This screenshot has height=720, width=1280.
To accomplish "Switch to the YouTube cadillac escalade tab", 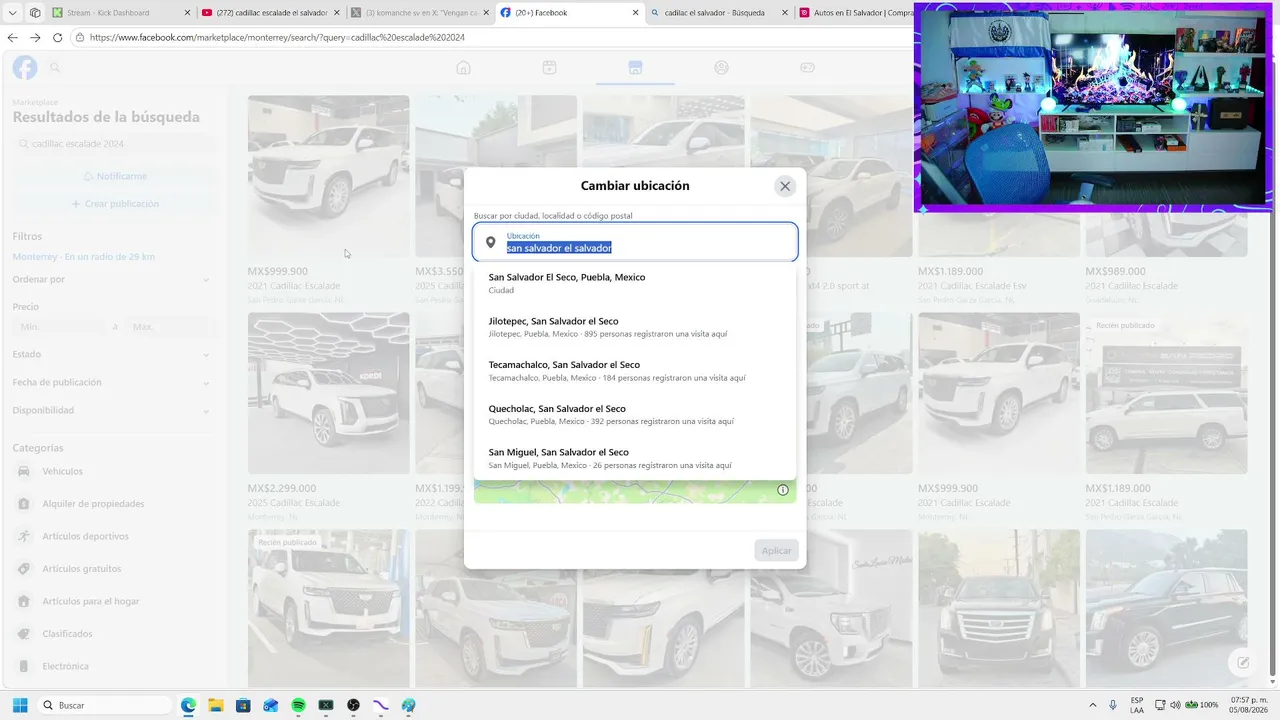I will tap(270, 13).
